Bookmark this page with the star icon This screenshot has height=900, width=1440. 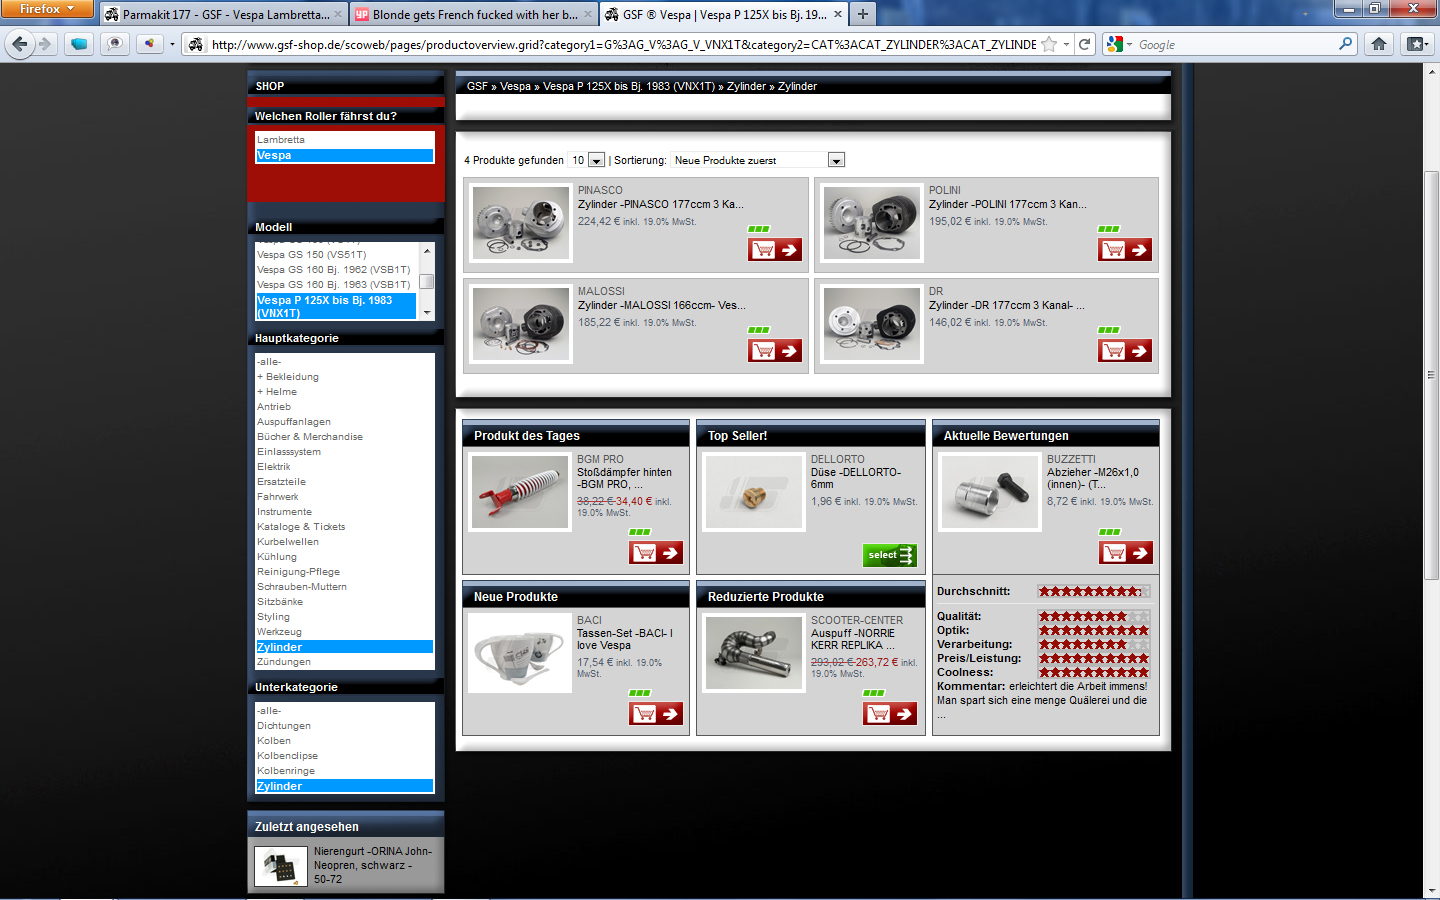(x=1049, y=44)
